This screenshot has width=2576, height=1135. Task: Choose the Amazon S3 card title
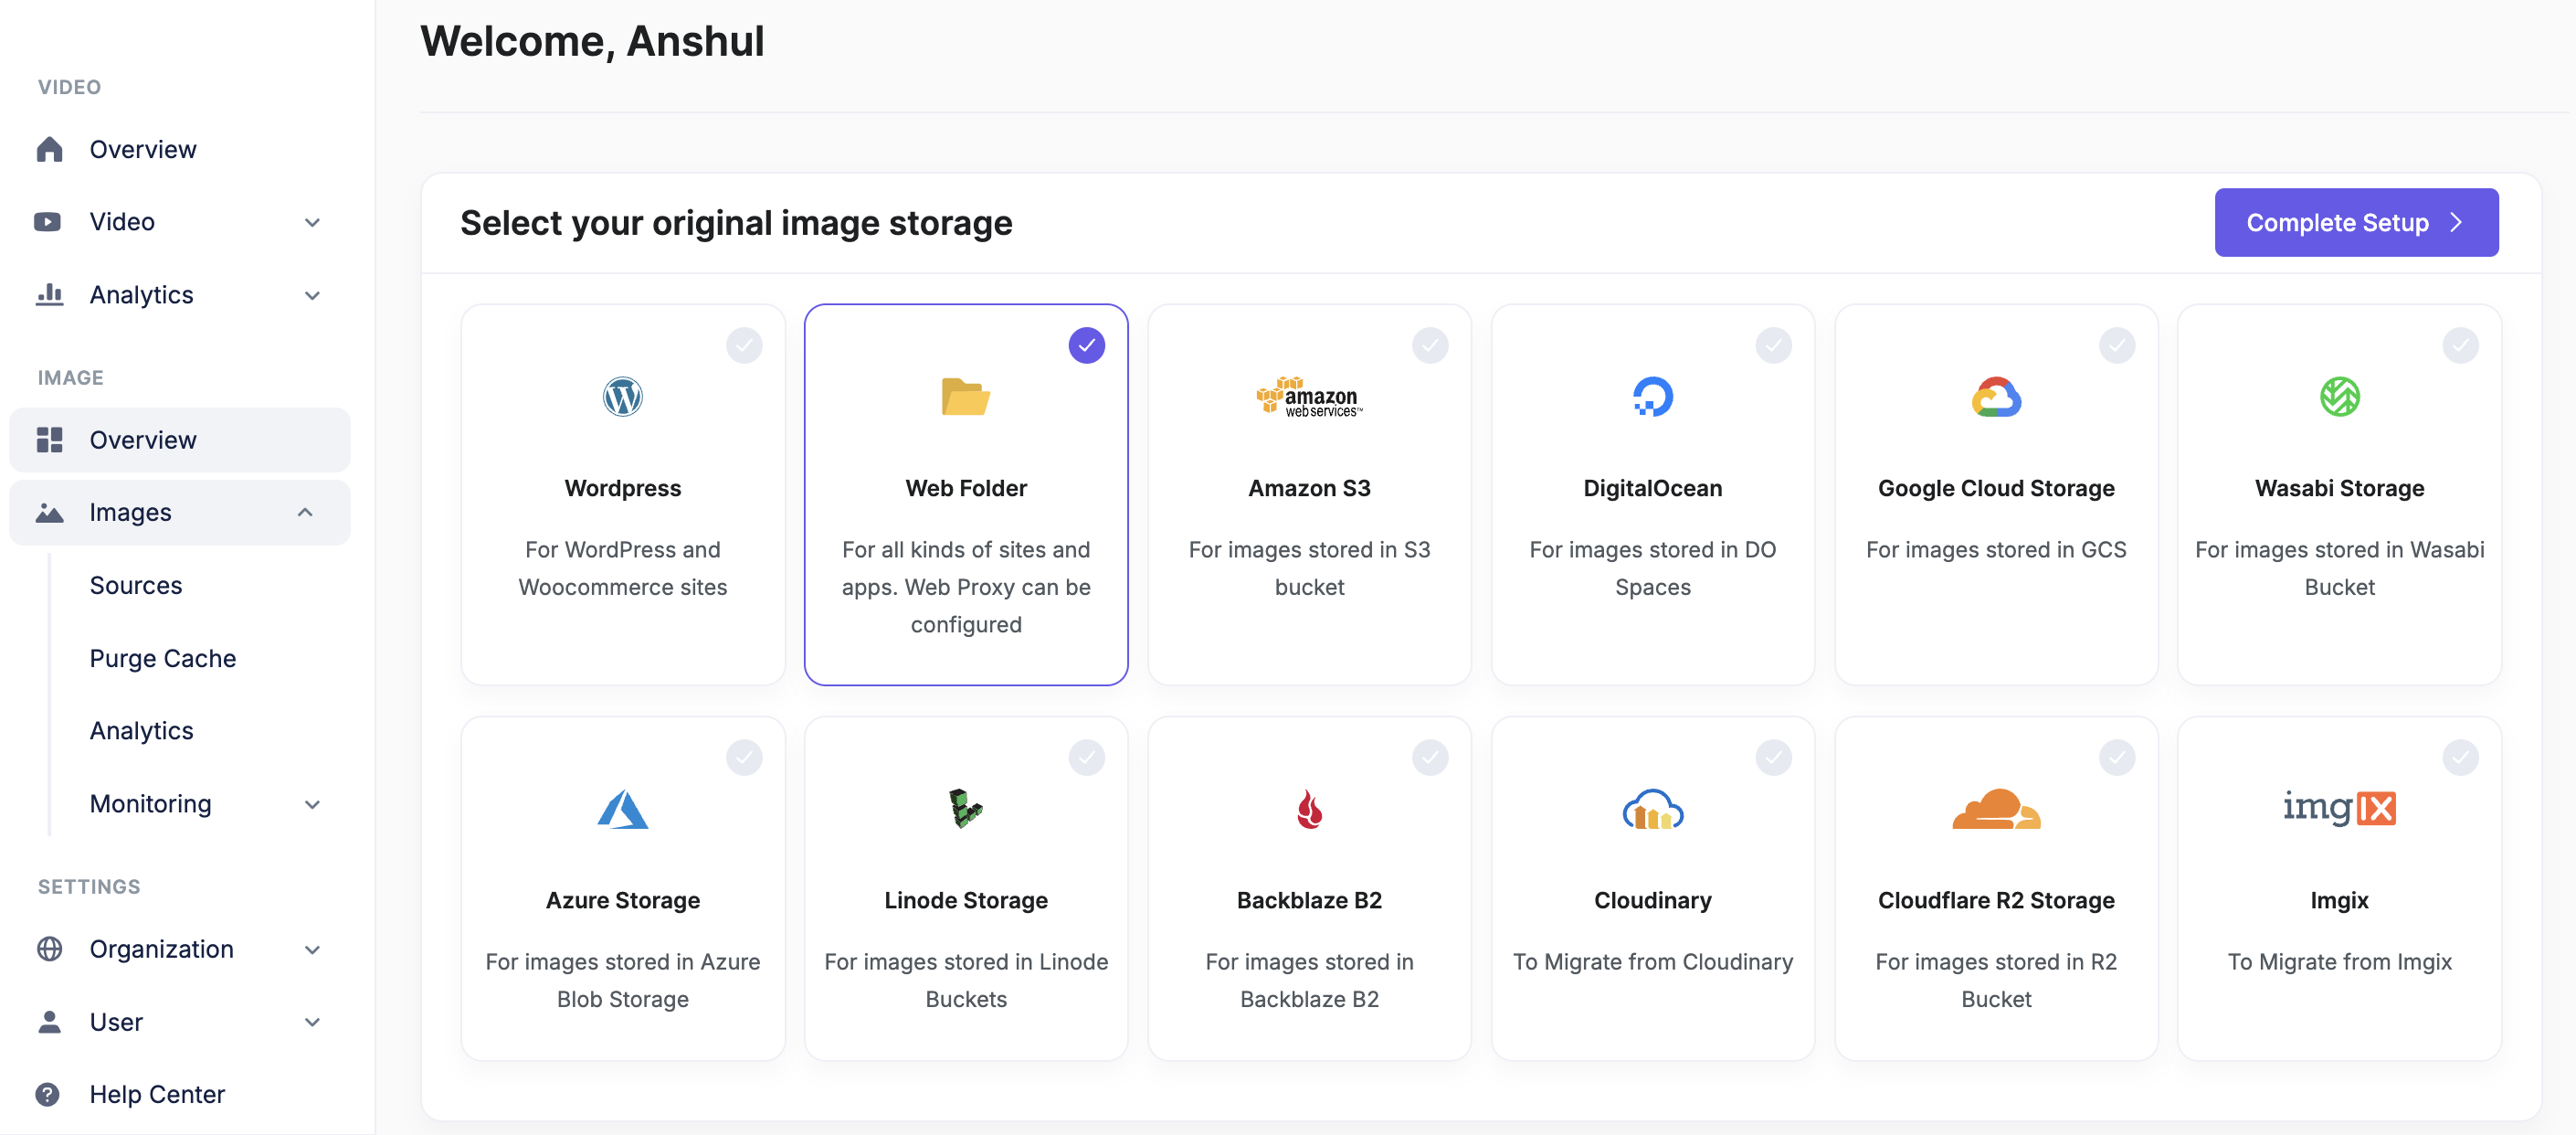pyautogui.click(x=1309, y=488)
